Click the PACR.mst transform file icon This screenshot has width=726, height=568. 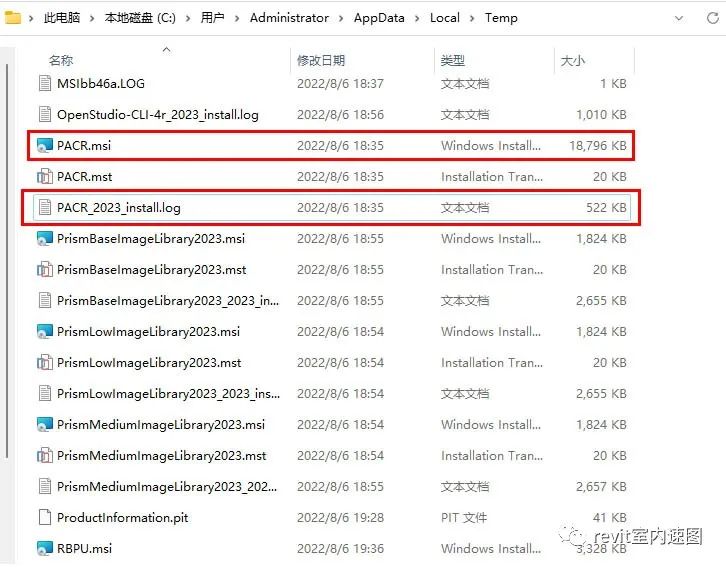point(44,176)
